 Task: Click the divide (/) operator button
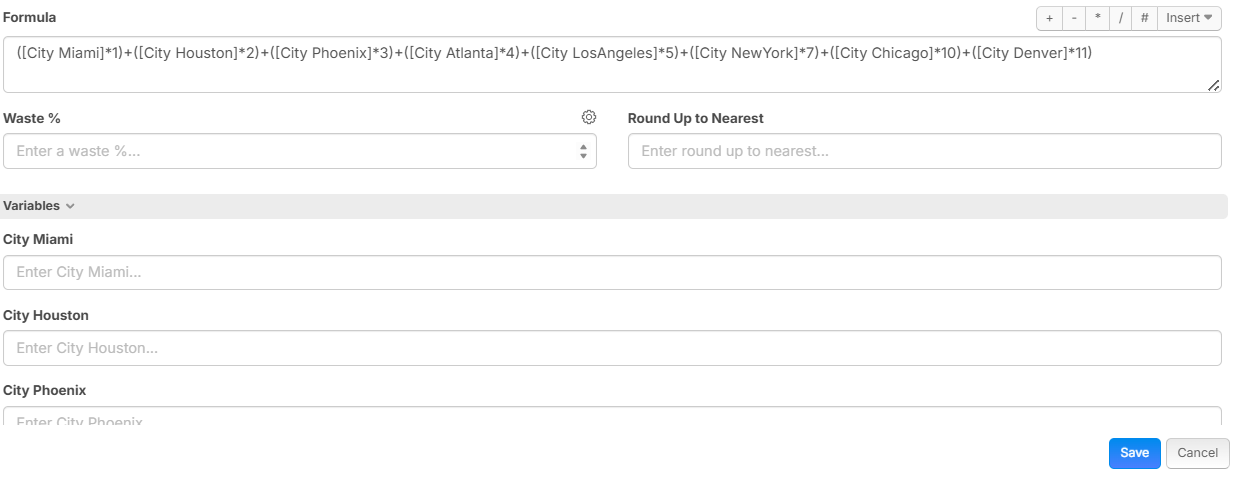coord(1121,18)
